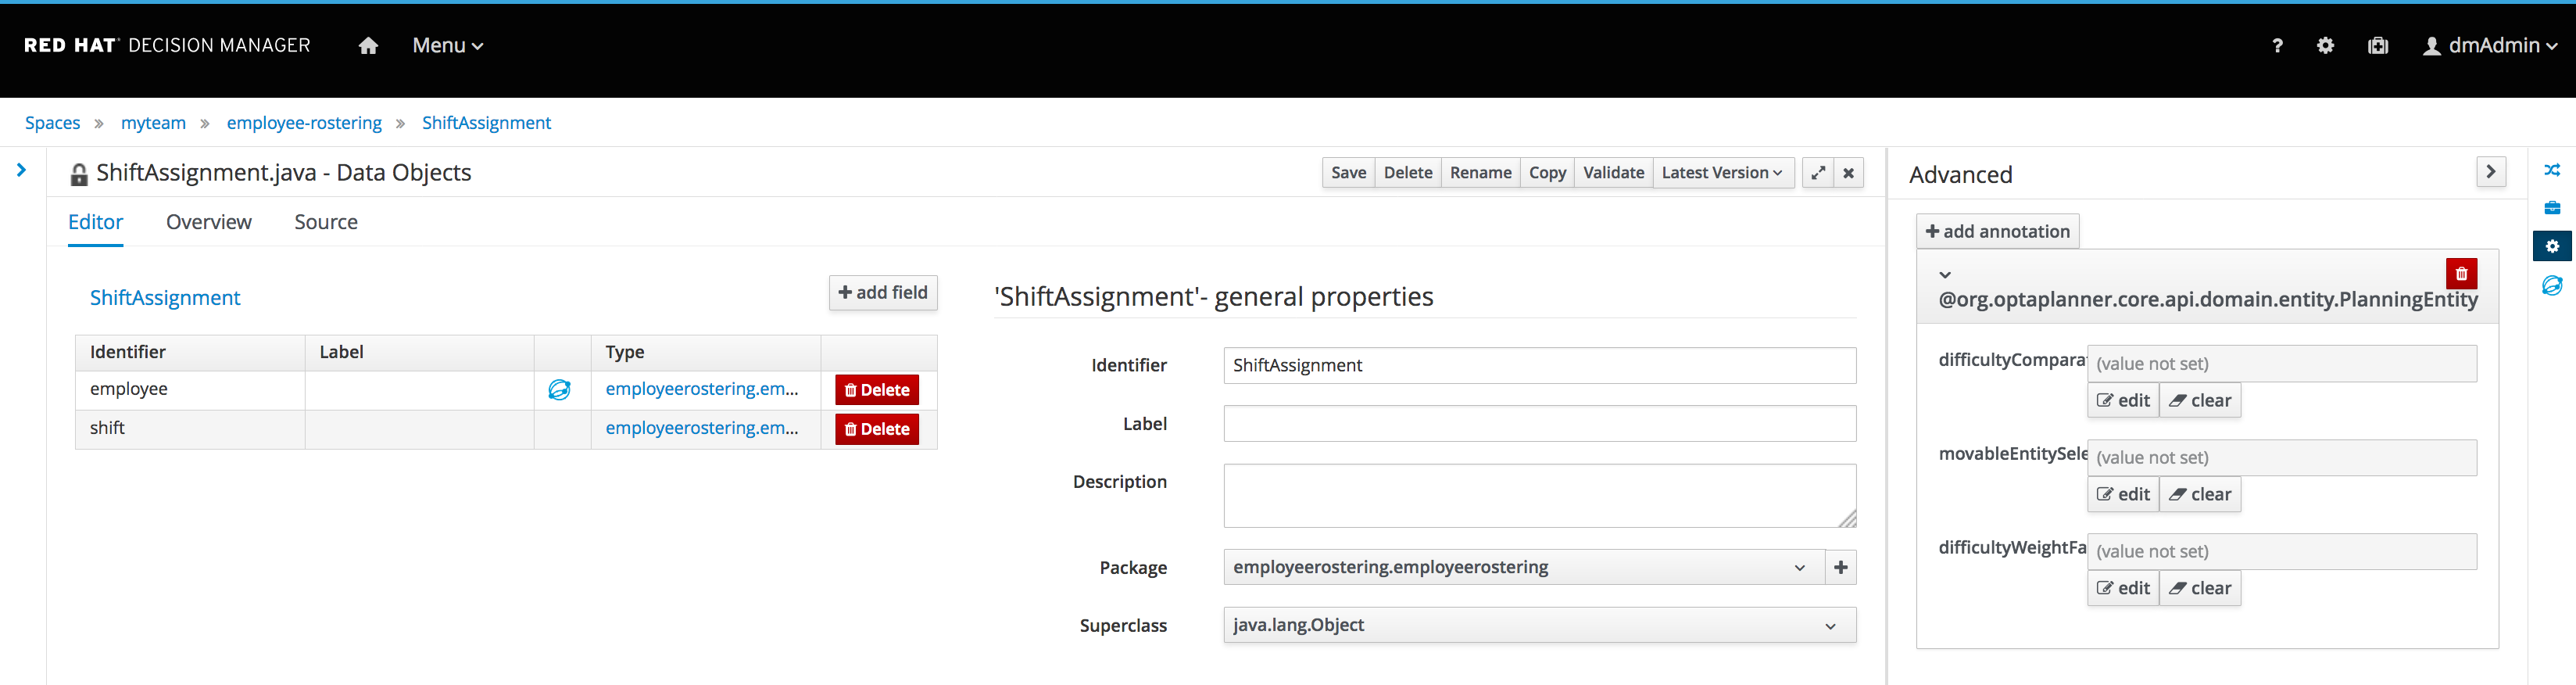Image resolution: width=2576 pixels, height=685 pixels.
Task: Click the home icon in header
Action: [368, 46]
